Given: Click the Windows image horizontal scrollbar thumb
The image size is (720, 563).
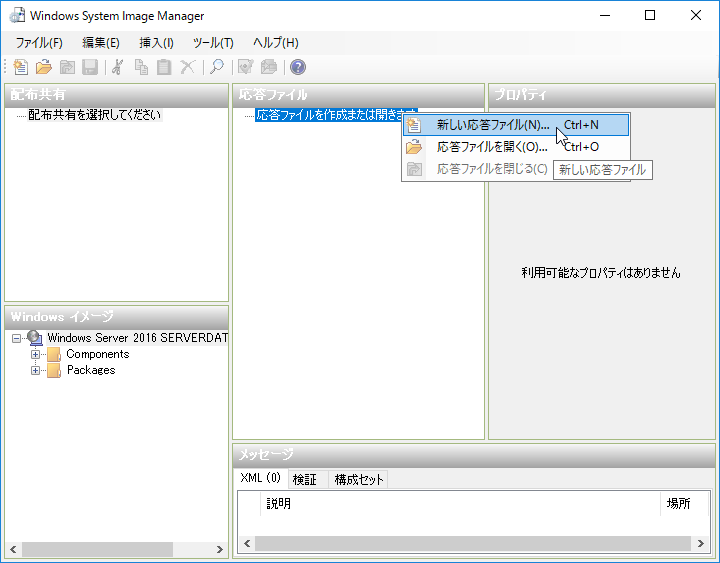Looking at the screenshot, I should click(97, 550).
